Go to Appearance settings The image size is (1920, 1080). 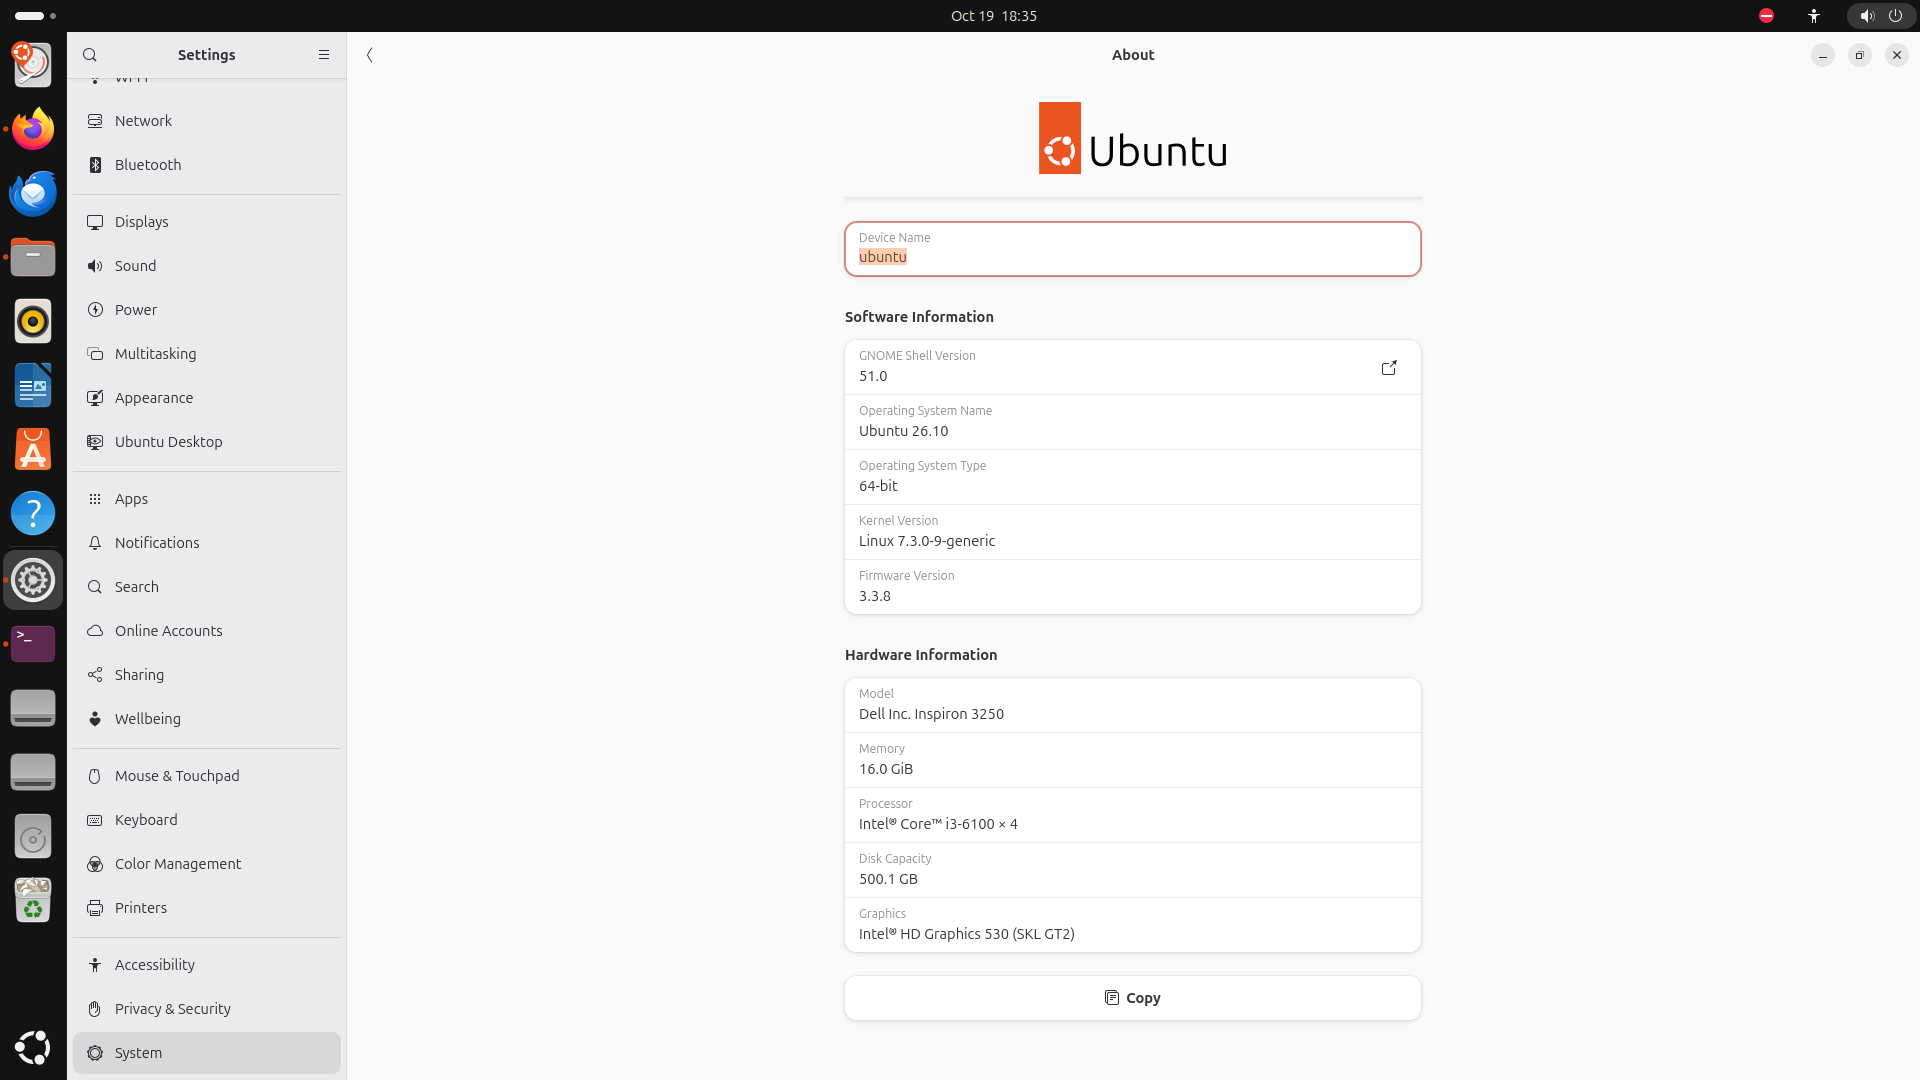coord(207,398)
